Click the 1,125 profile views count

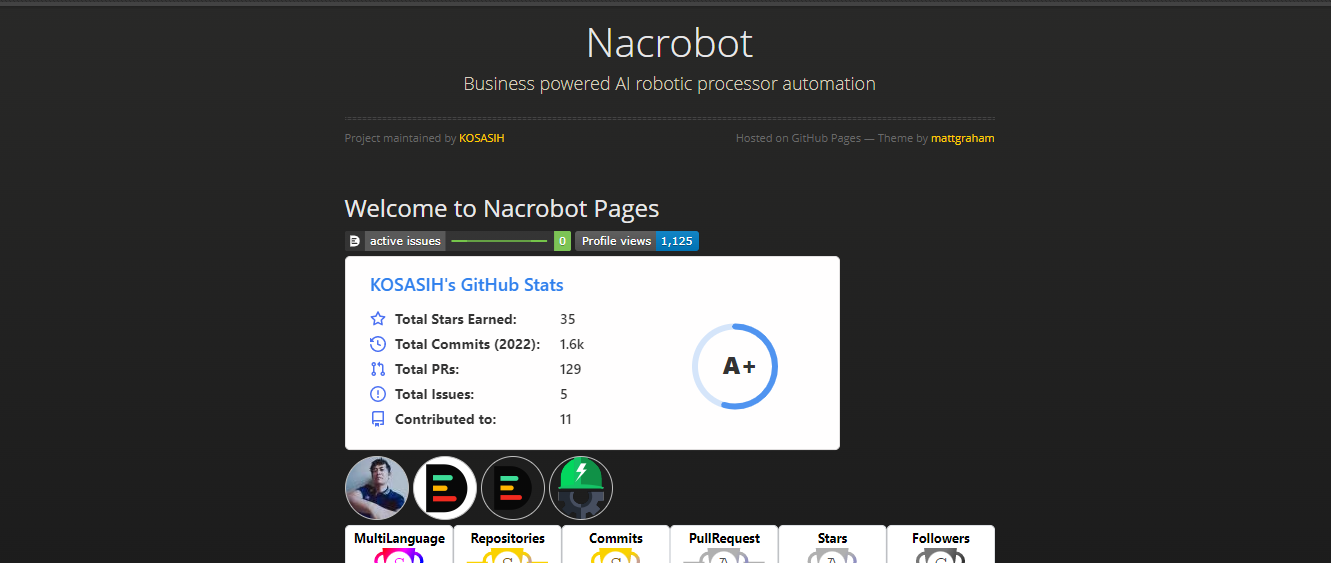tap(677, 241)
